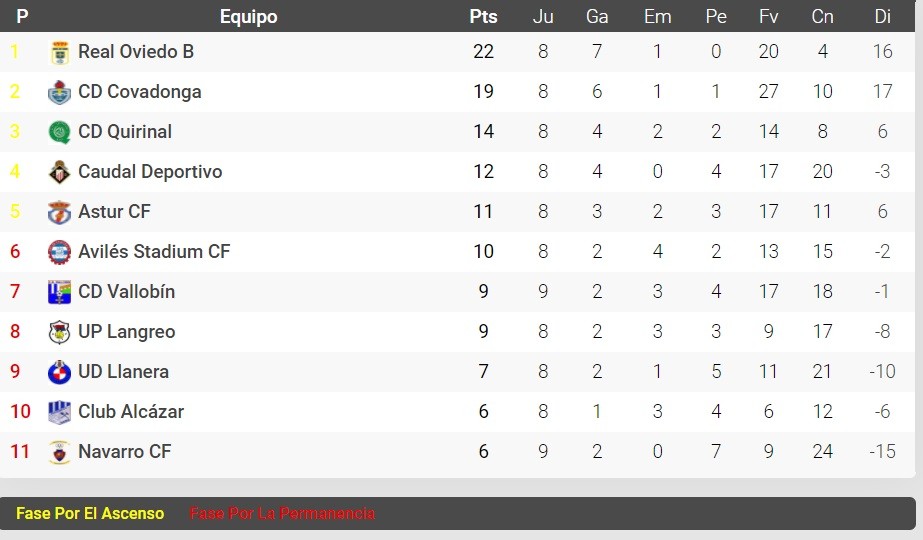Click the UD Llanera blue crest
Screen dimensions: 923x540
pos(59,373)
